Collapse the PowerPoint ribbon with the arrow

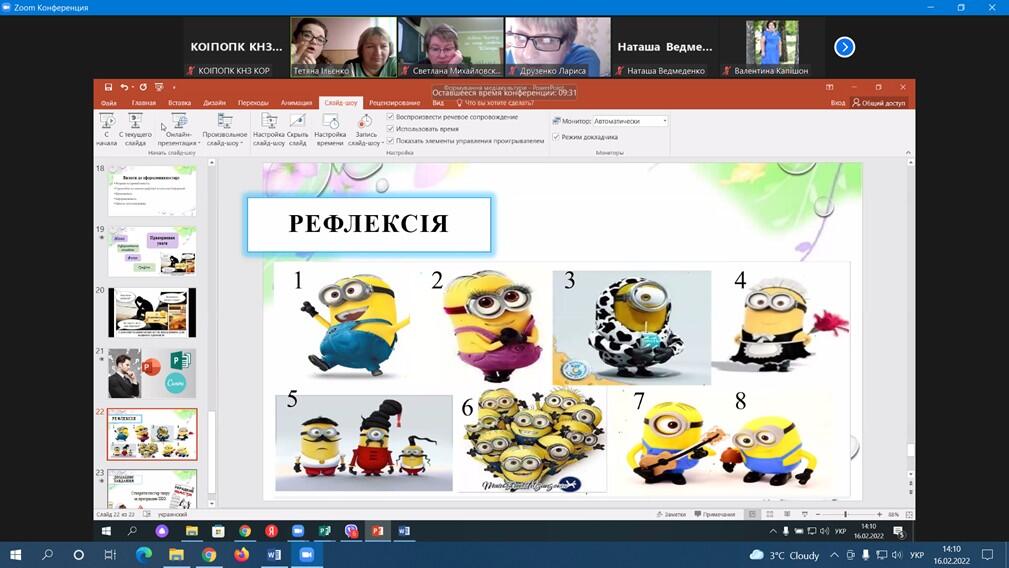click(x=908, y=153)
